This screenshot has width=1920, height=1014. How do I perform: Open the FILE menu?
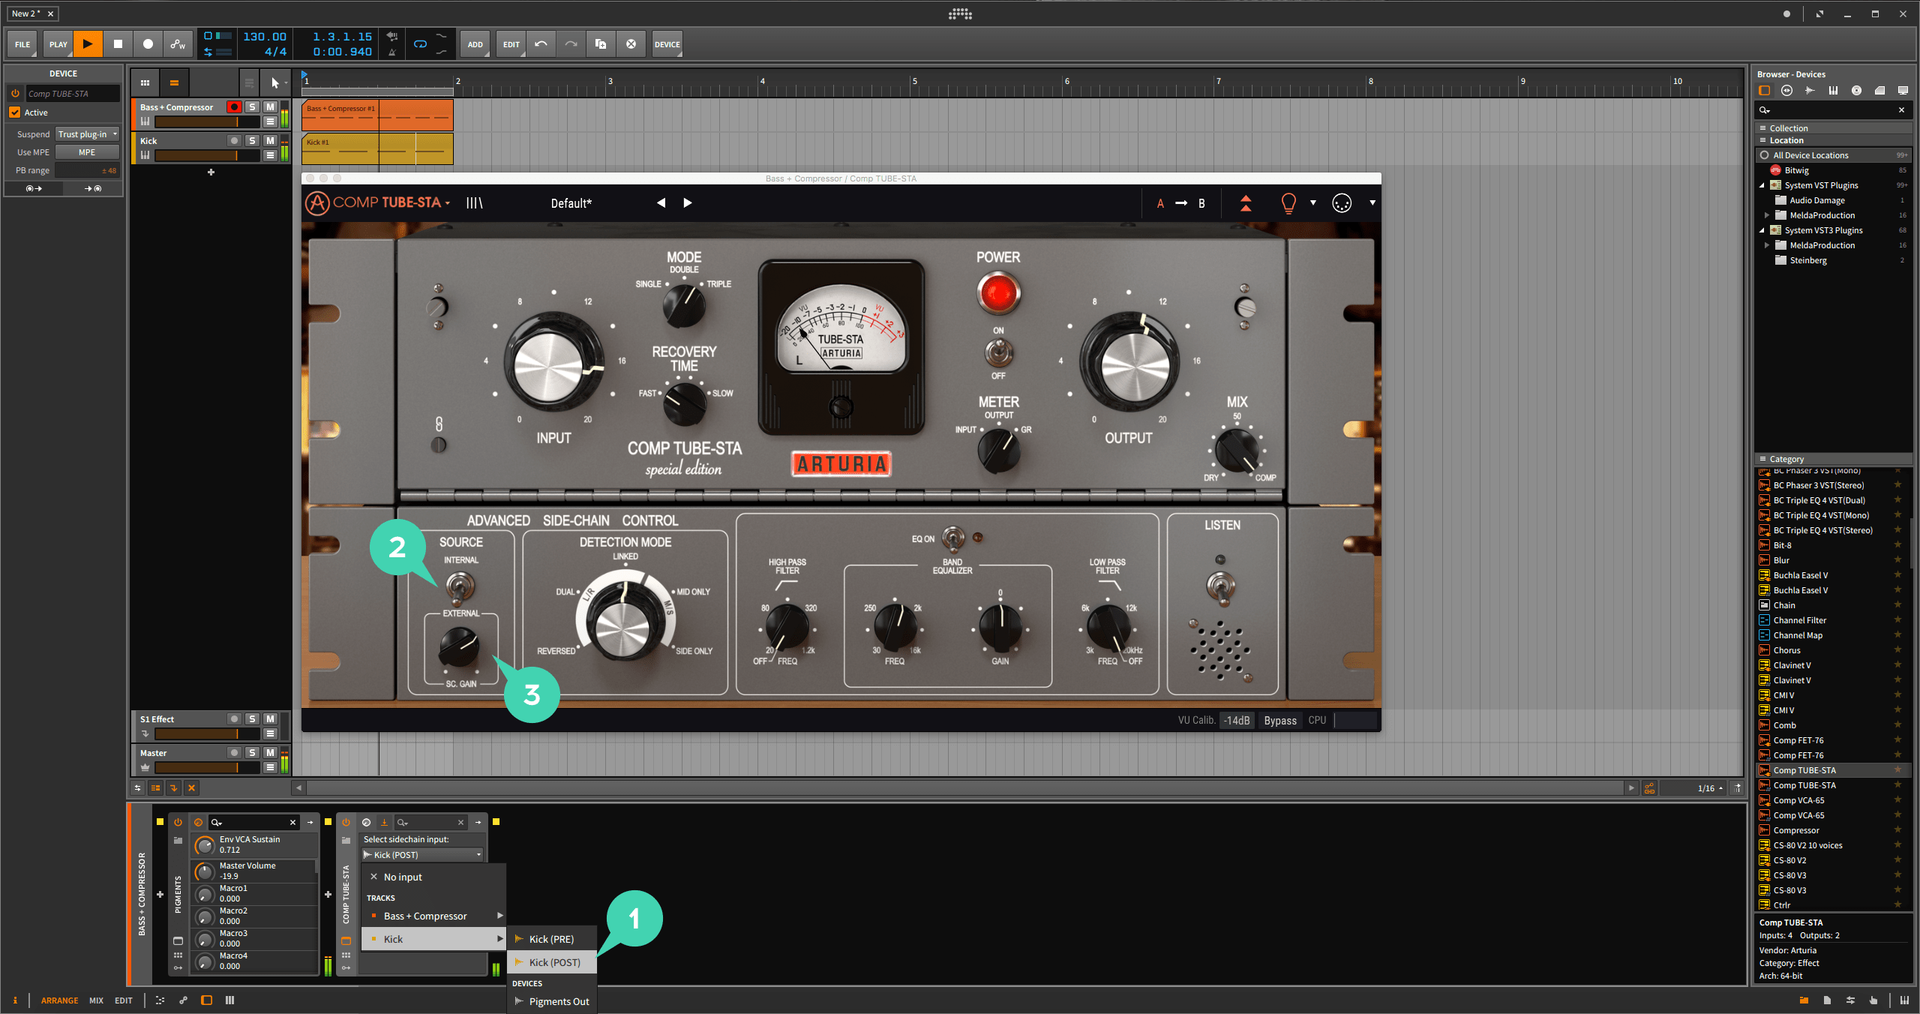tap(22, 44)
